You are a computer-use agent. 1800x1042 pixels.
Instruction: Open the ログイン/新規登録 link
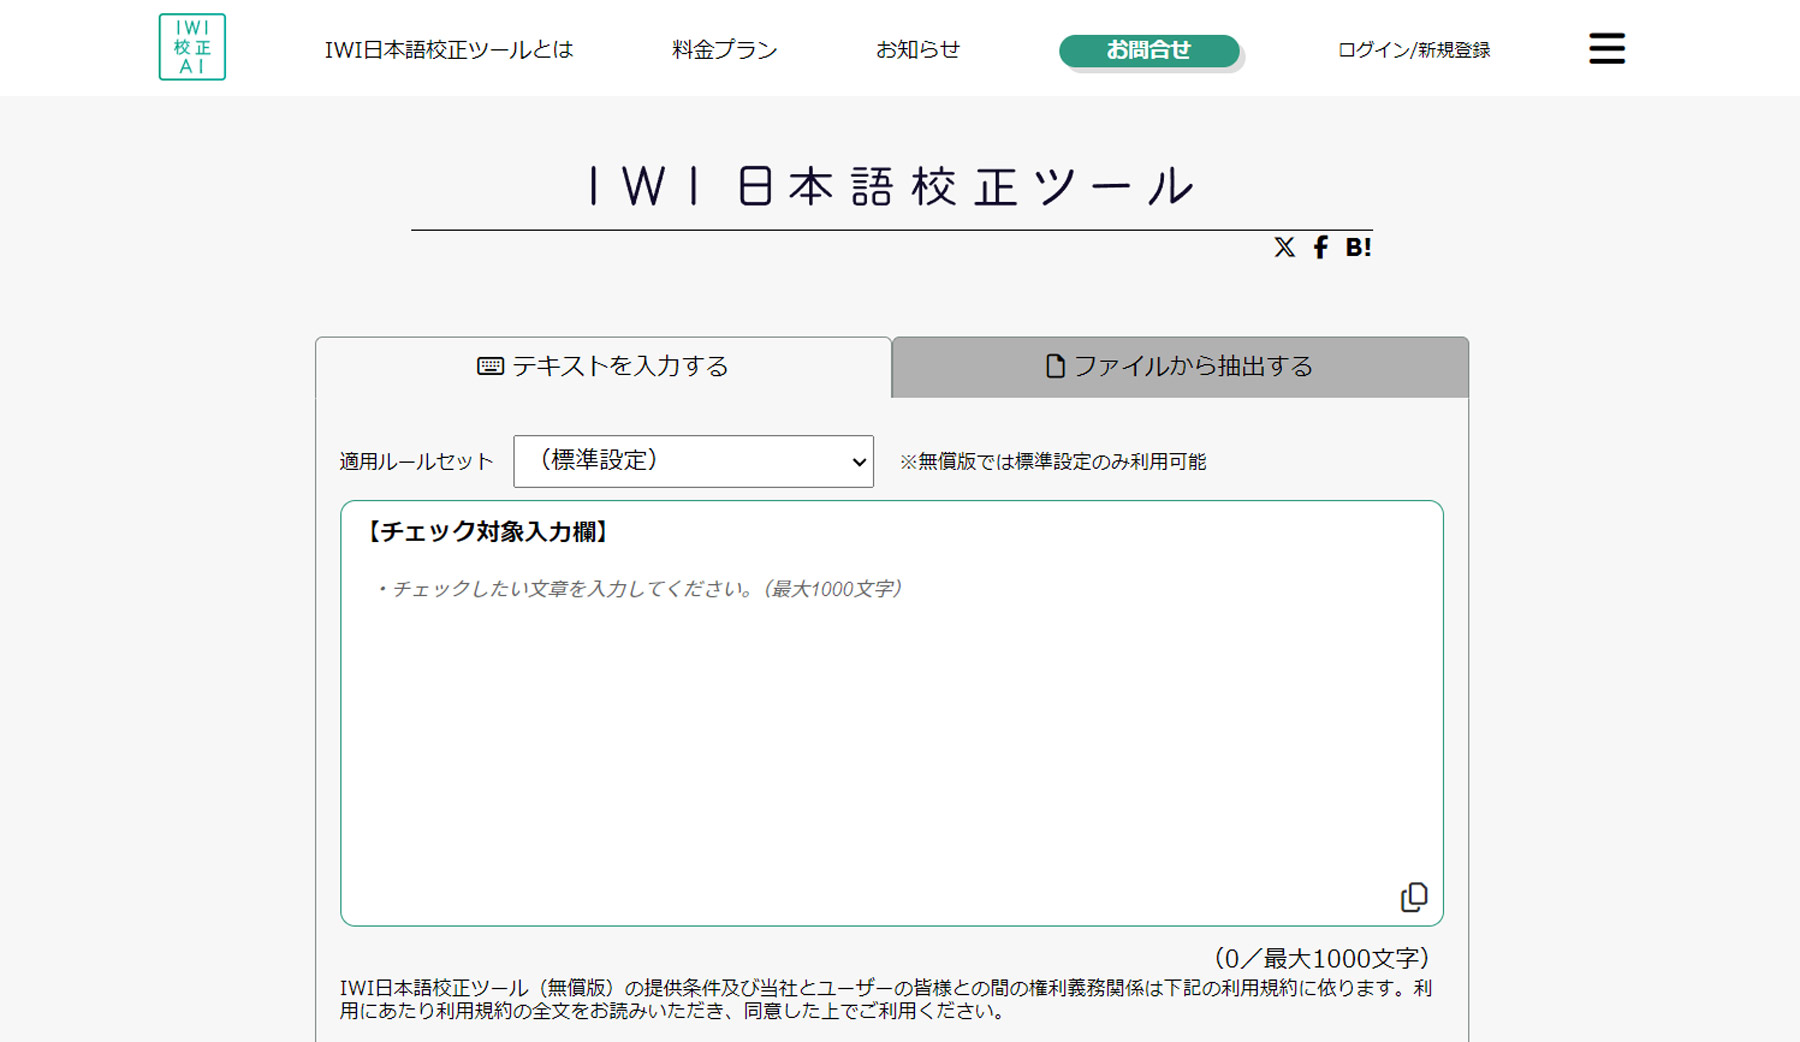click(x=1414, y=50)
